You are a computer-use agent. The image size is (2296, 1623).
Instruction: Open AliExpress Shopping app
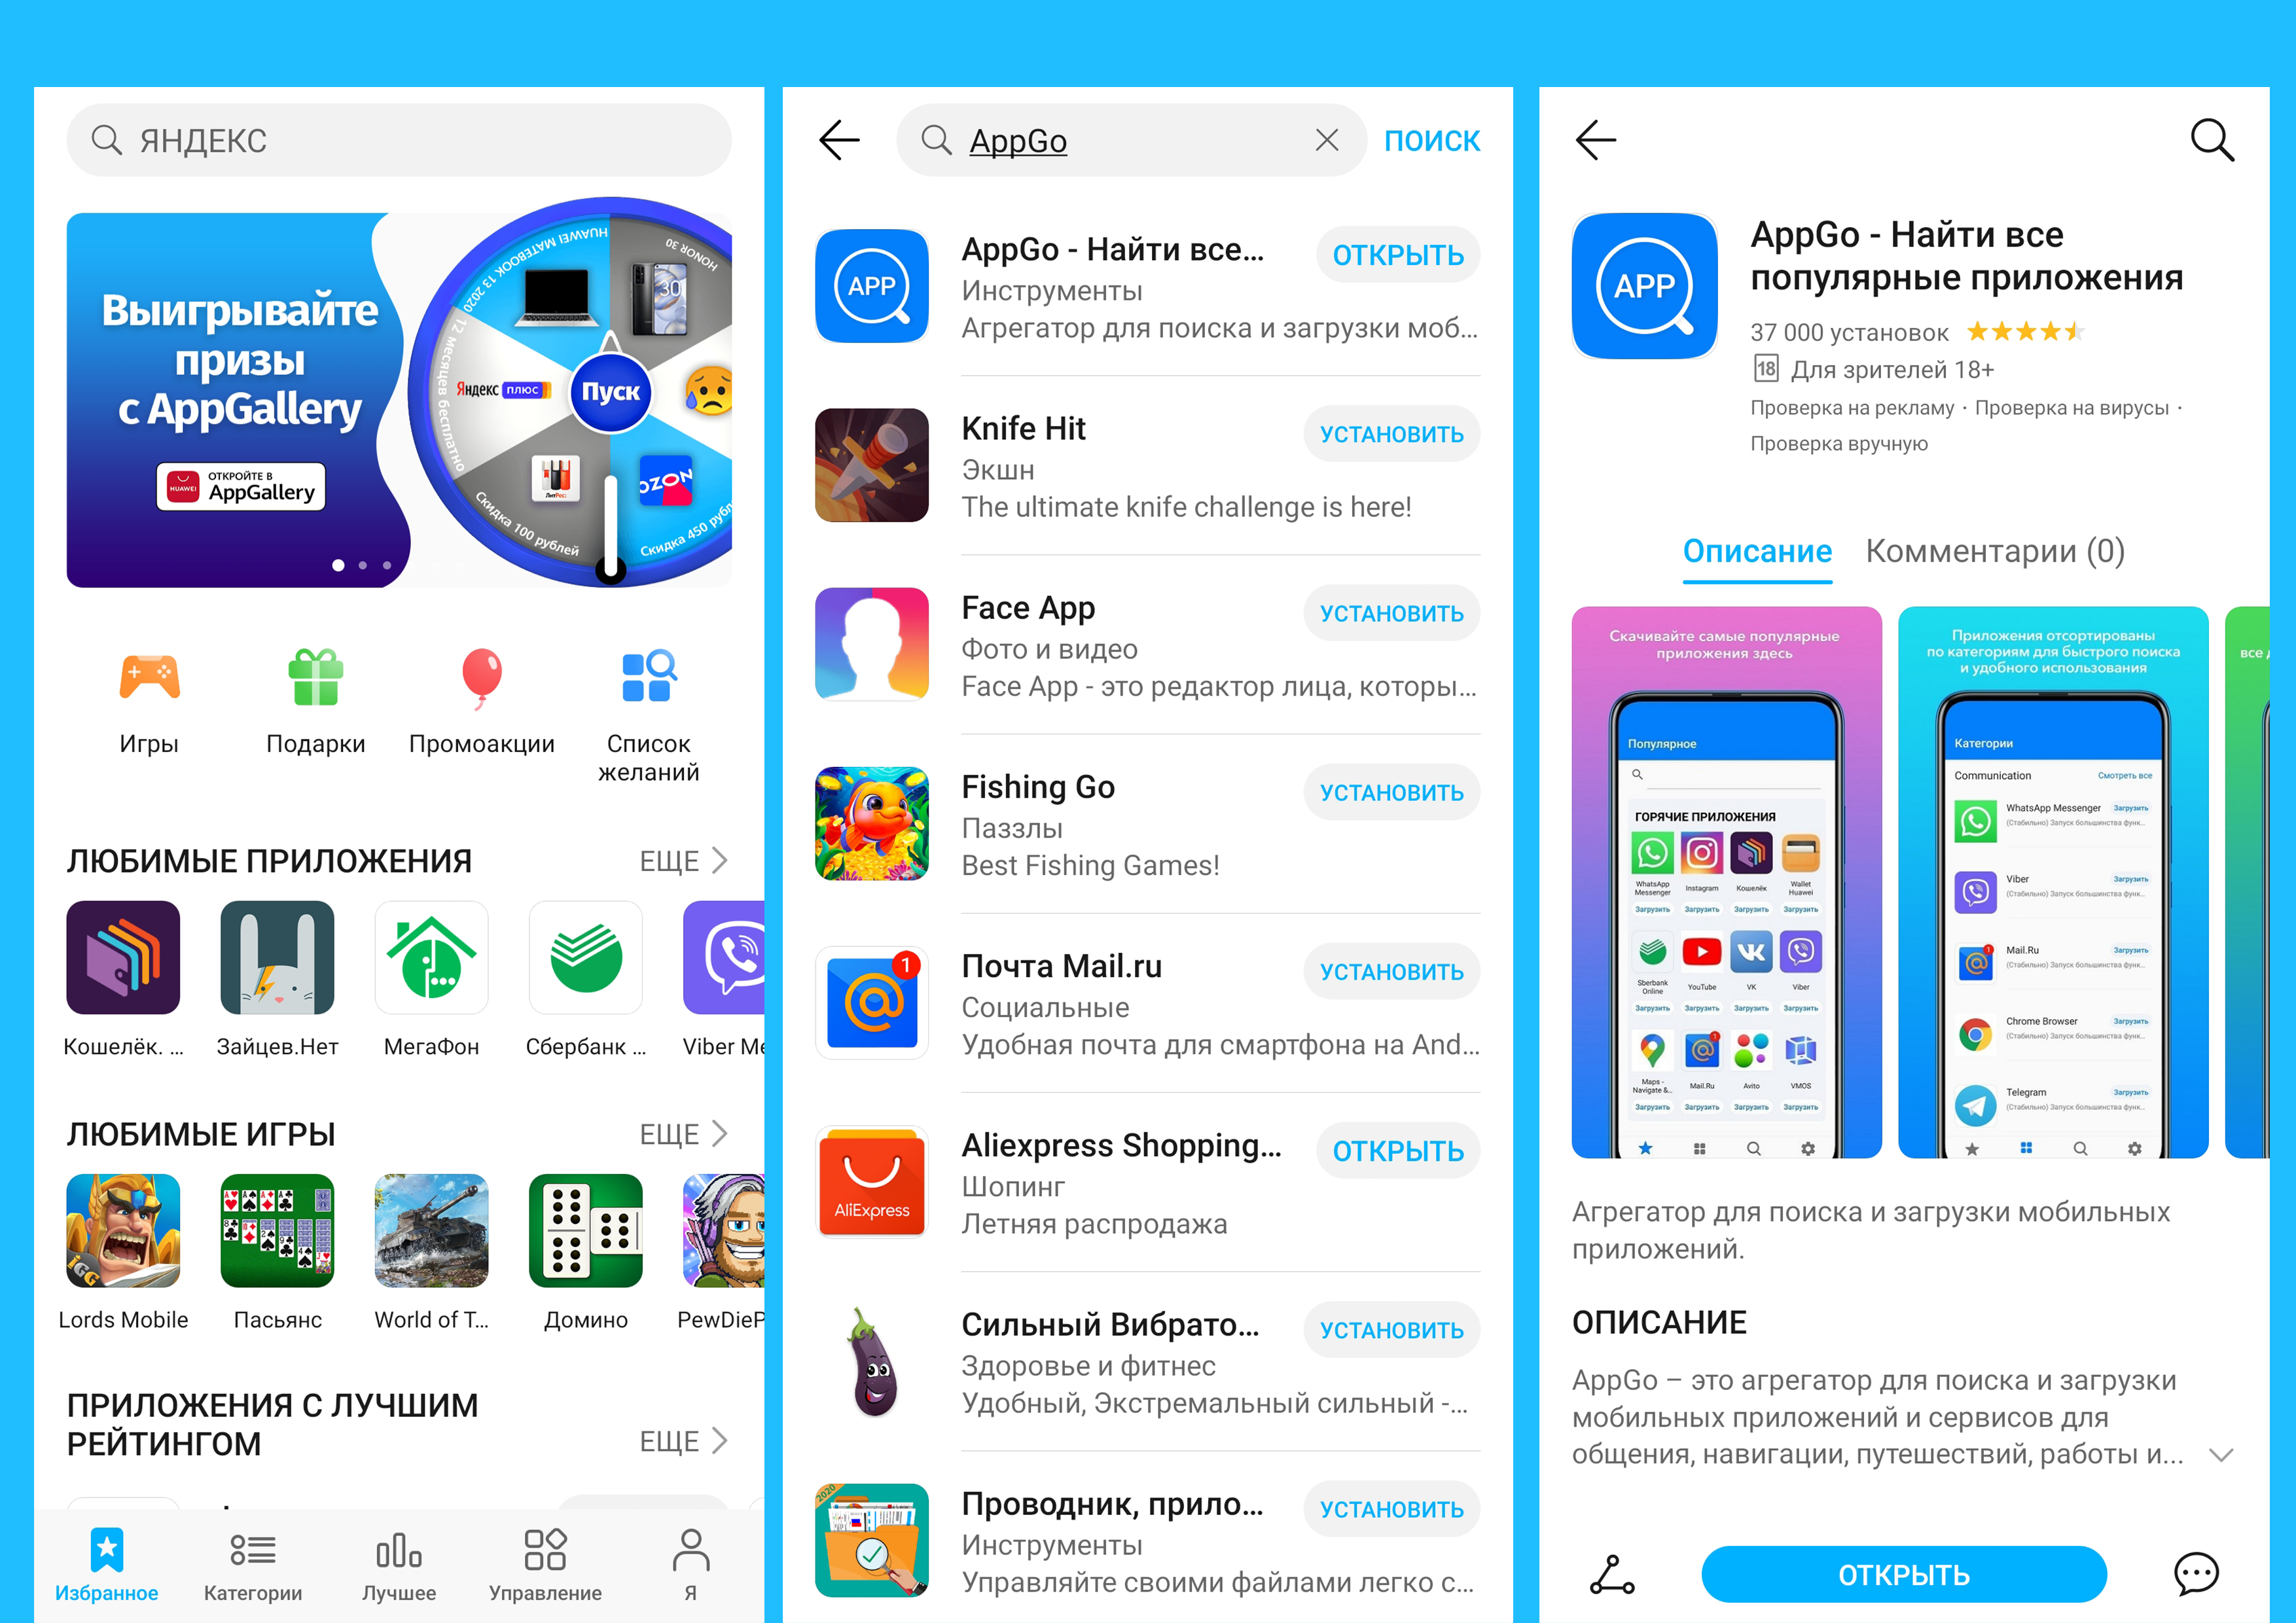1405,1150
